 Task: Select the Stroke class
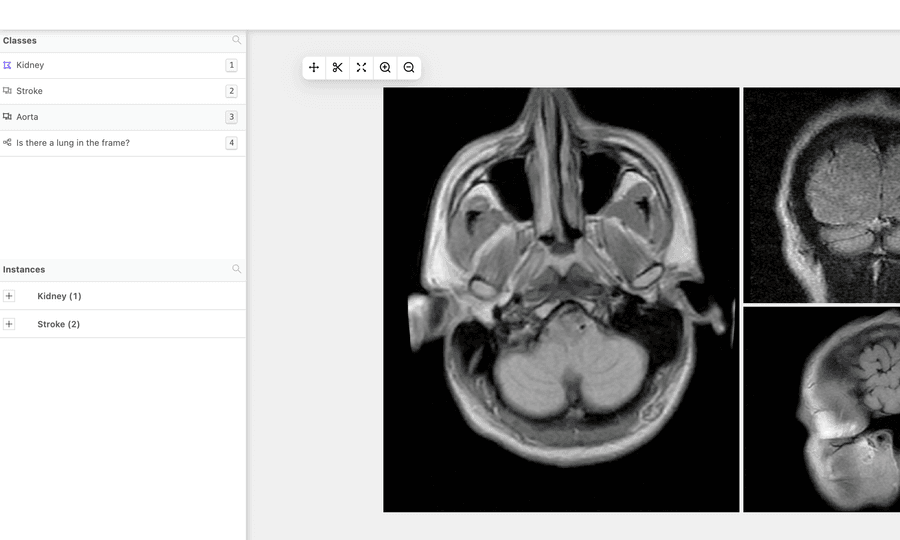[x=123, y=91]
